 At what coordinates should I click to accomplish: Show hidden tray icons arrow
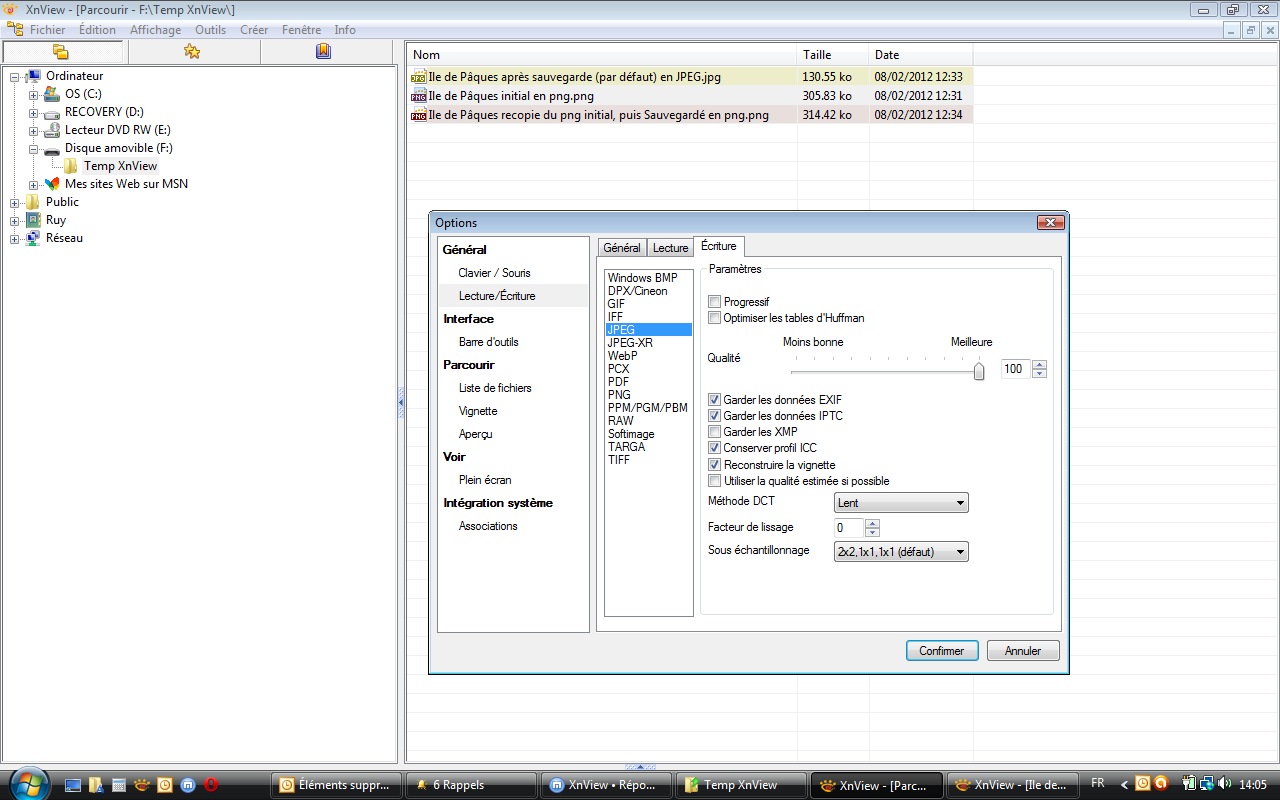[x=1124, y=785]
